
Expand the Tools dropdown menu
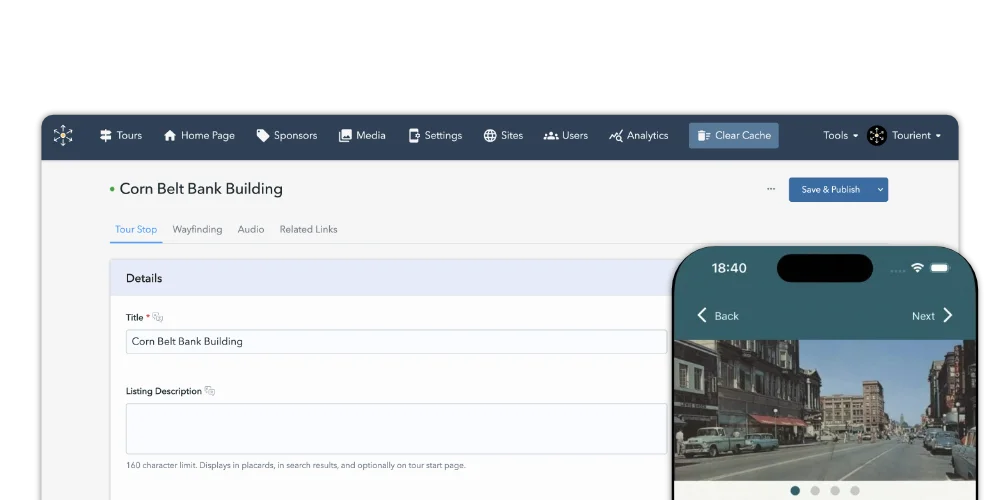841,135
